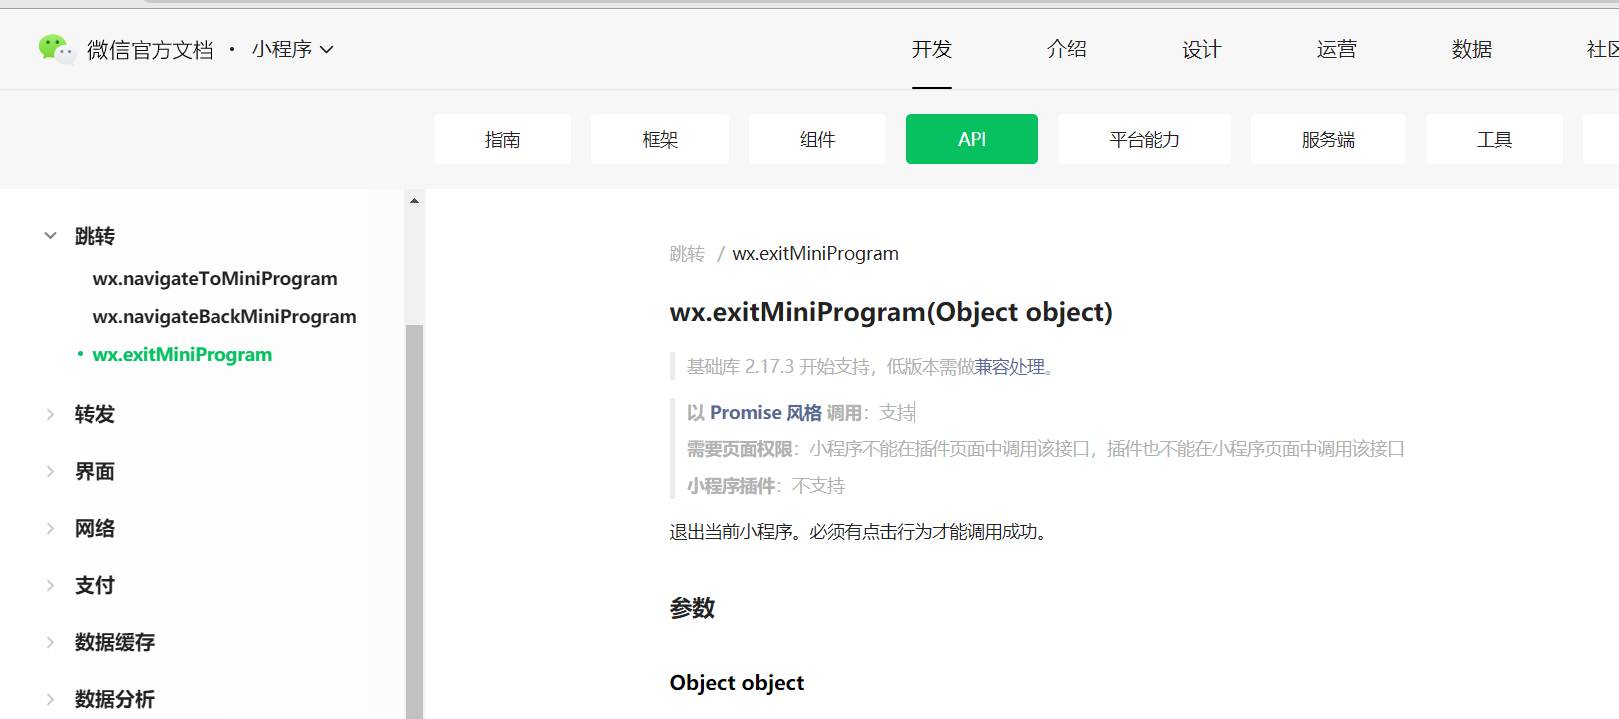The image size is (1619, 719).
Task: Switch to the 开发 top tab
Action: click(x=931, y=49)
